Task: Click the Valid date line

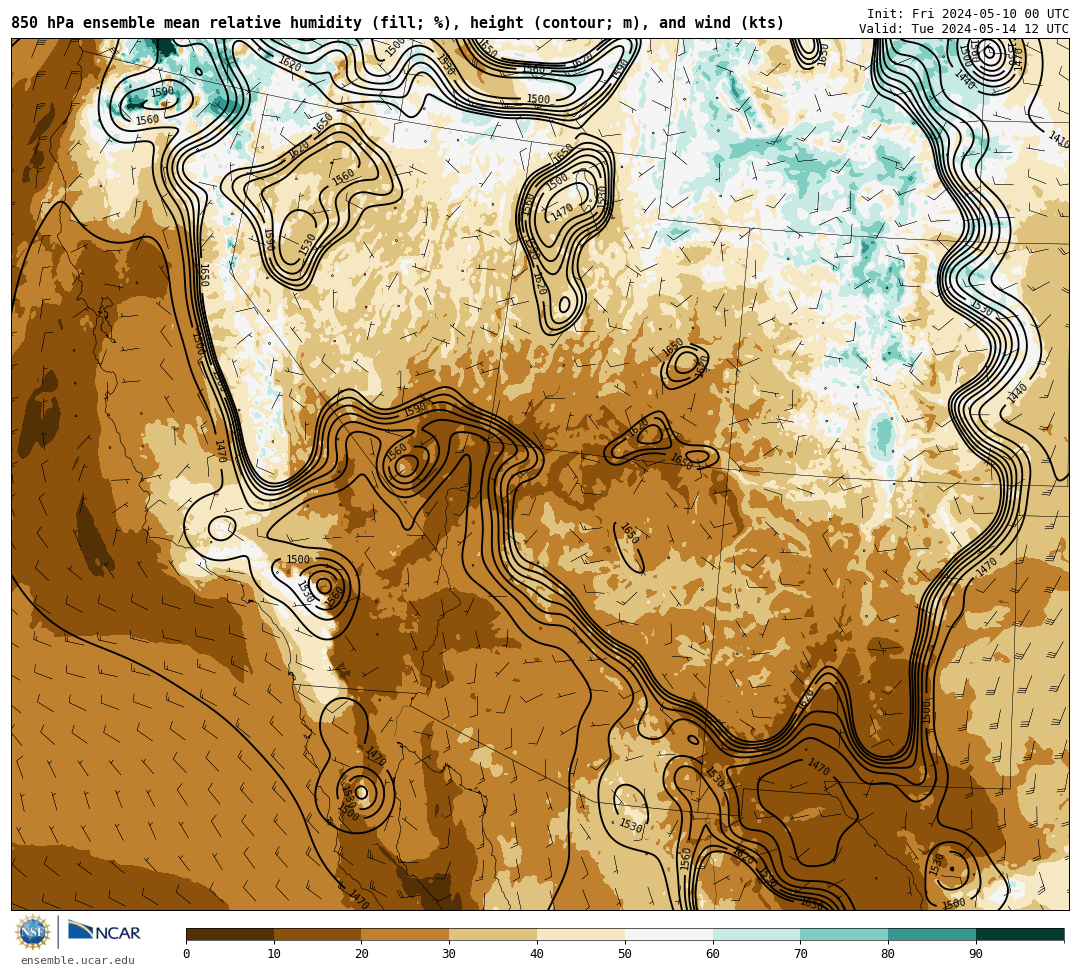Action: coord(964,29)
